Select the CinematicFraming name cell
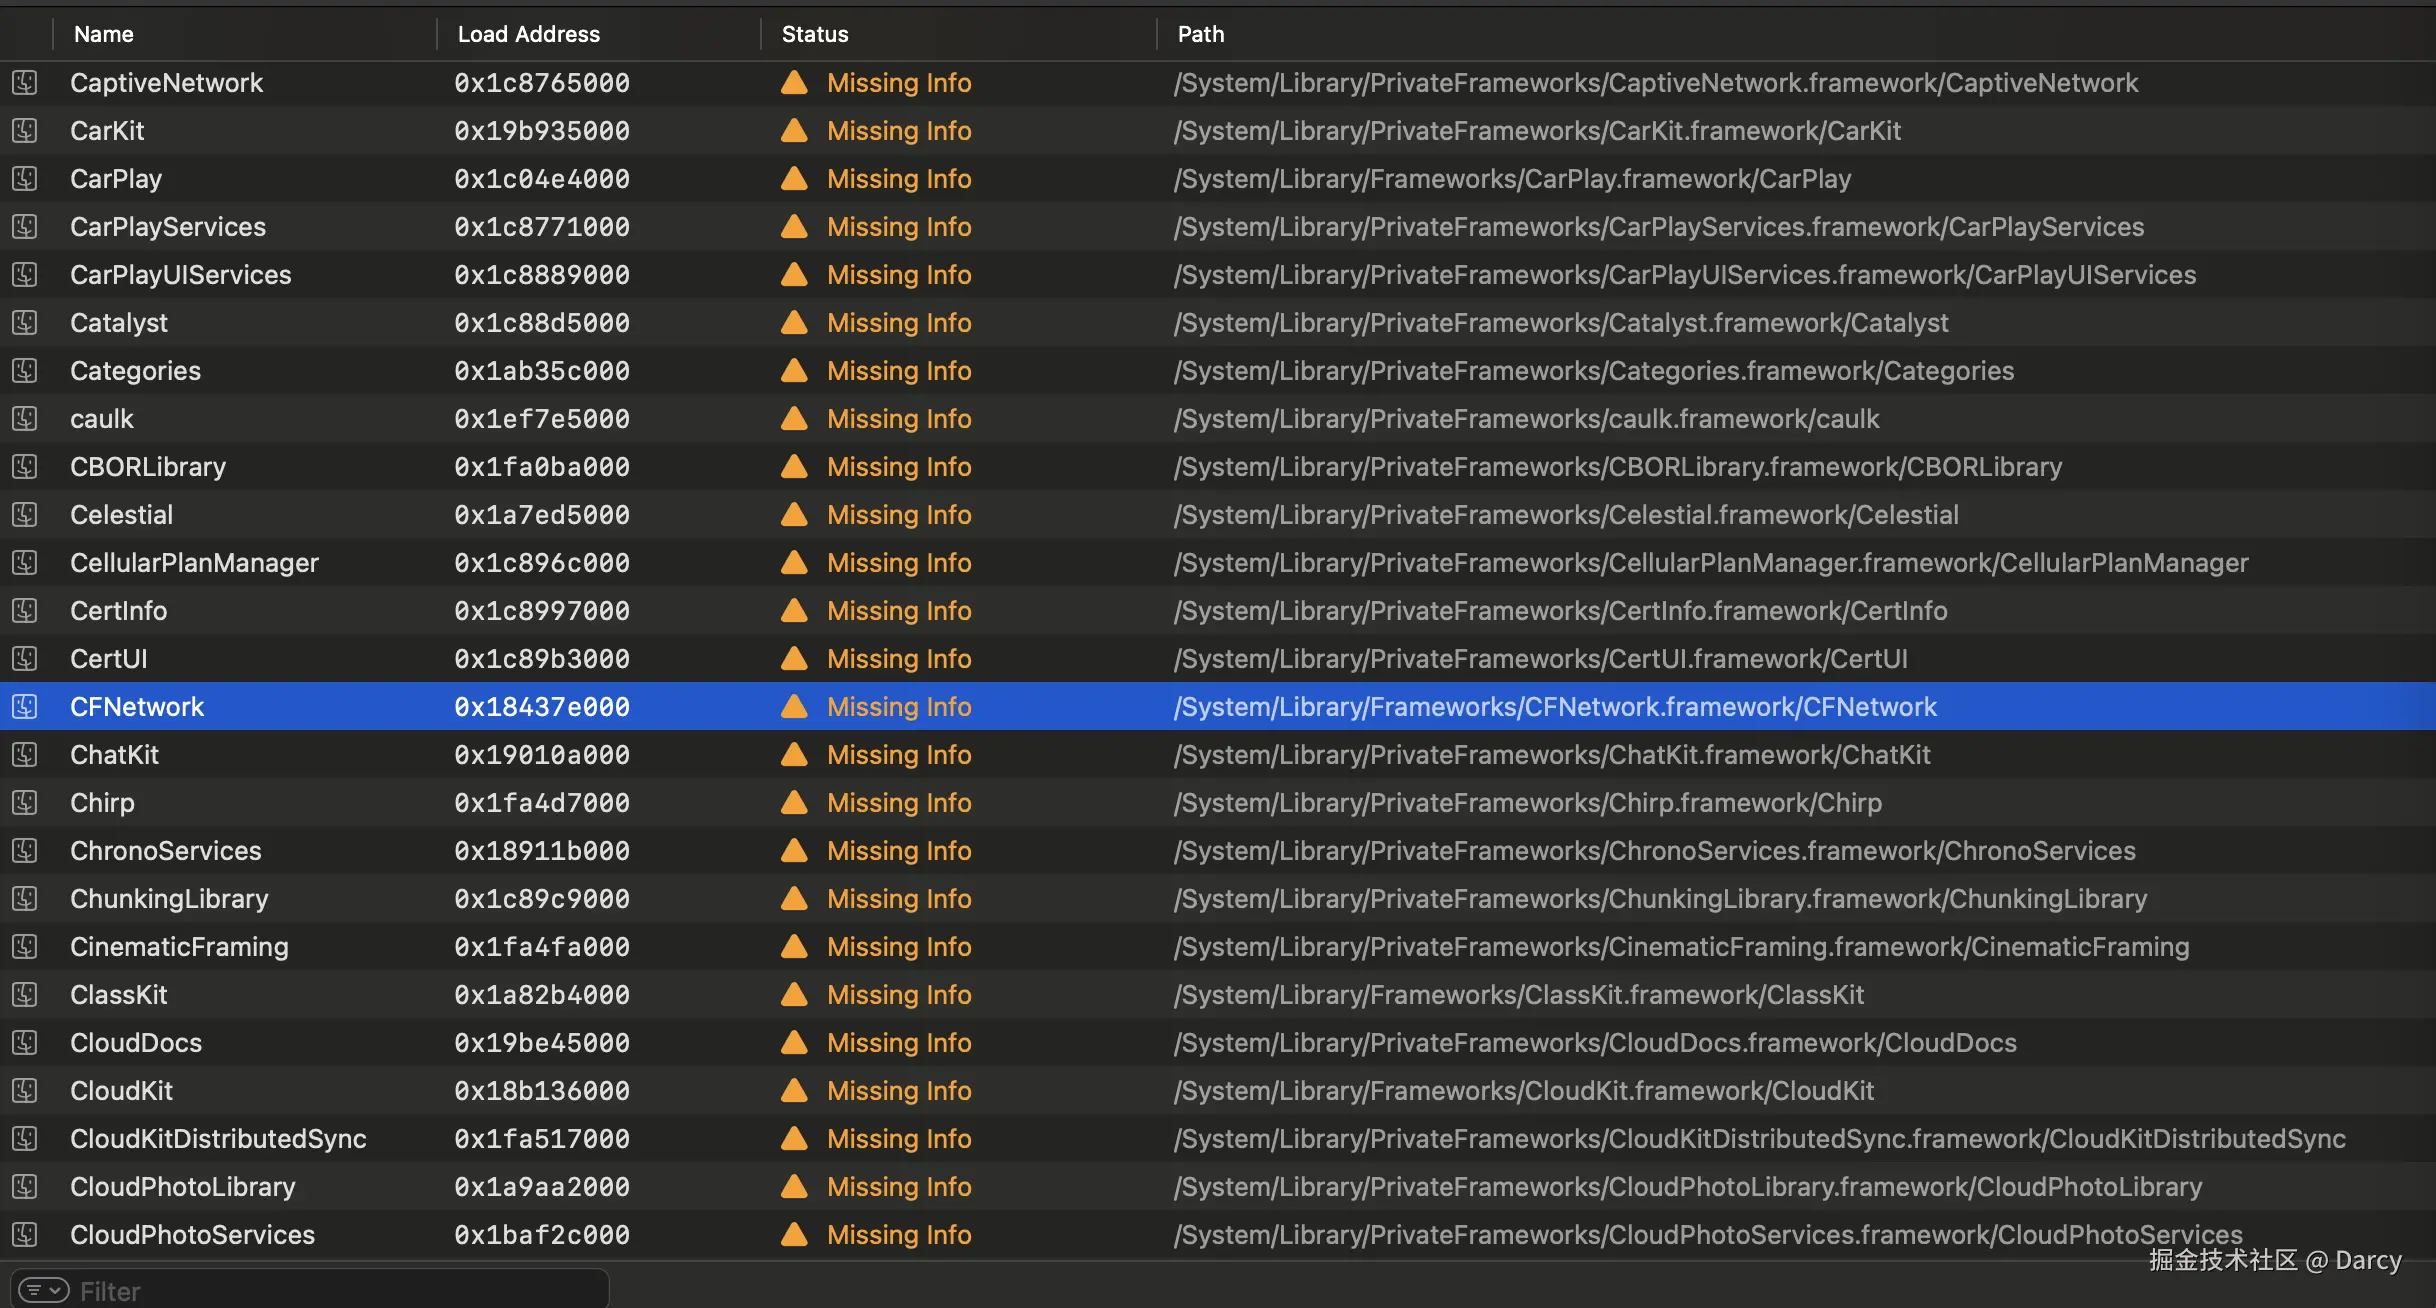This screenshot has width=2436, height=1308. 180,946
